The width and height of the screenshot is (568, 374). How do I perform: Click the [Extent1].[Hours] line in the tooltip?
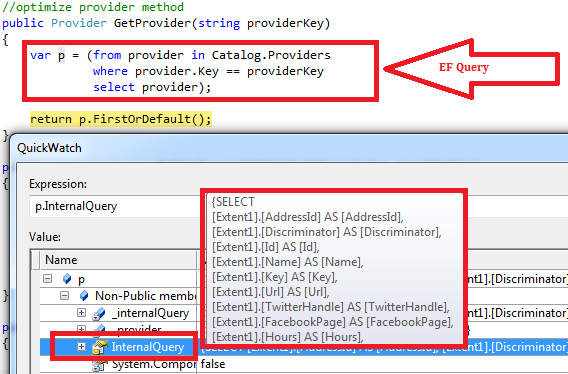tap(288, 337)
